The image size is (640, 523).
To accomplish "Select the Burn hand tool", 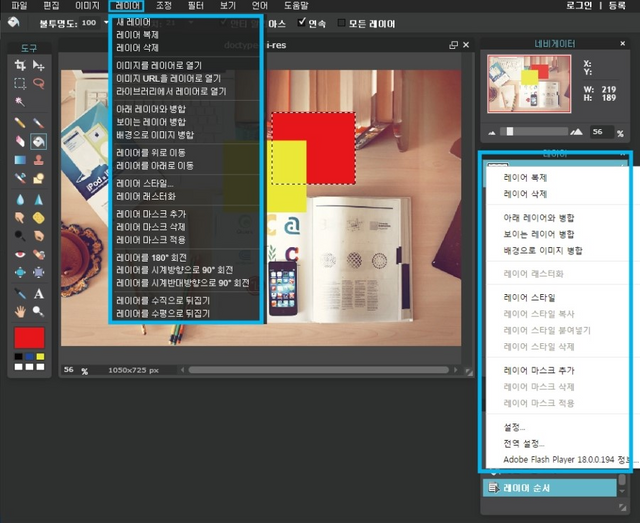I will pos(38,236).
